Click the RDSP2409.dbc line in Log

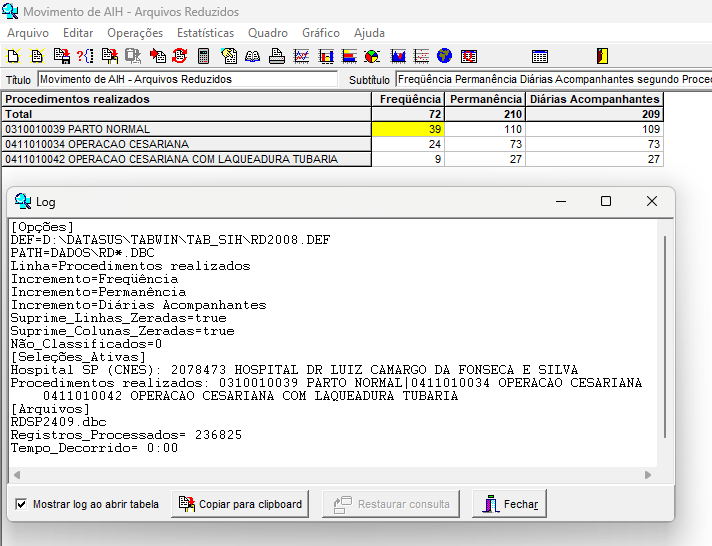point(59,422)
